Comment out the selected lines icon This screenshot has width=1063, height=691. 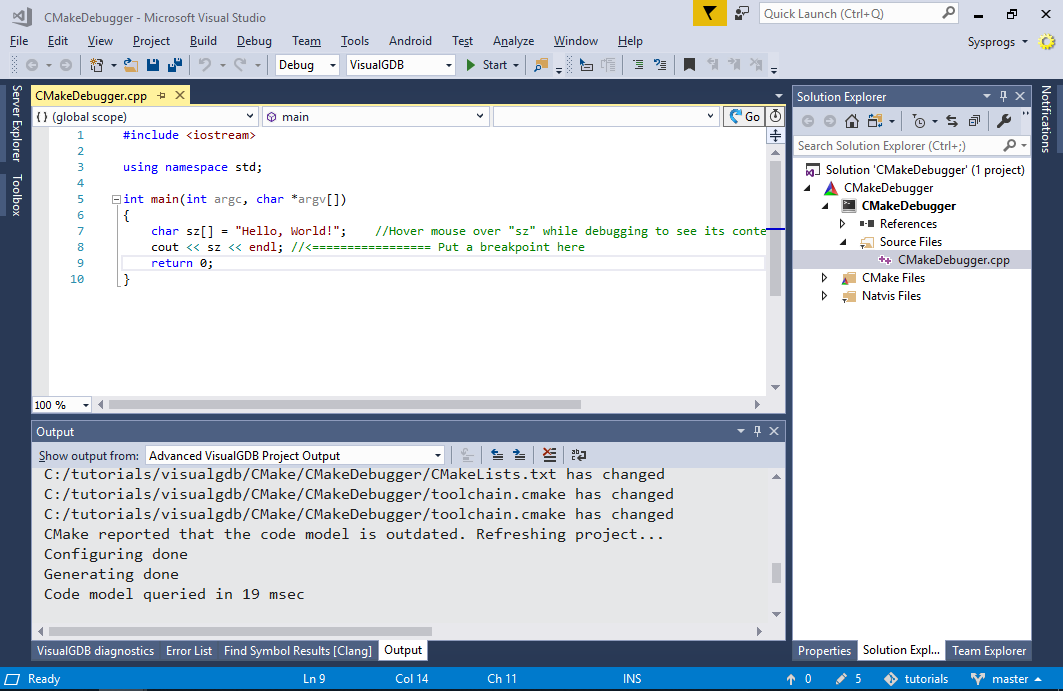(638, 65)
